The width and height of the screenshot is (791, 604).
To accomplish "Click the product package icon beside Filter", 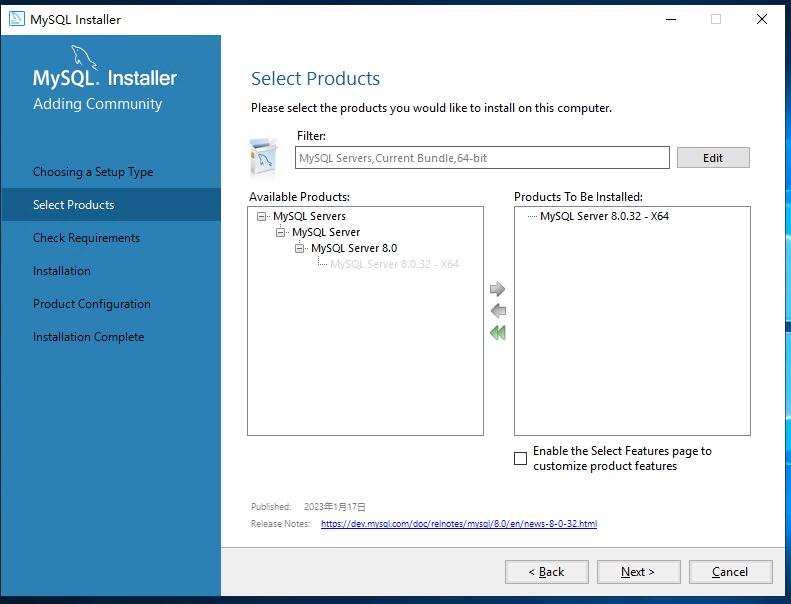I will pyautogui.click(x=263, y=159).
